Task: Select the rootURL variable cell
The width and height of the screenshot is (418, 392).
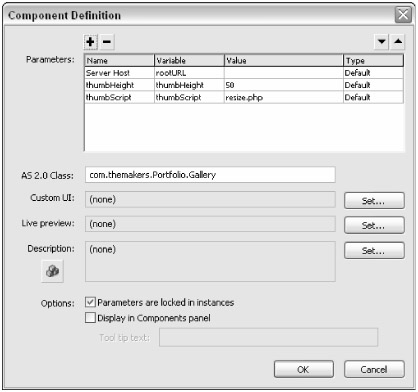Action: (x=189, y=73)
